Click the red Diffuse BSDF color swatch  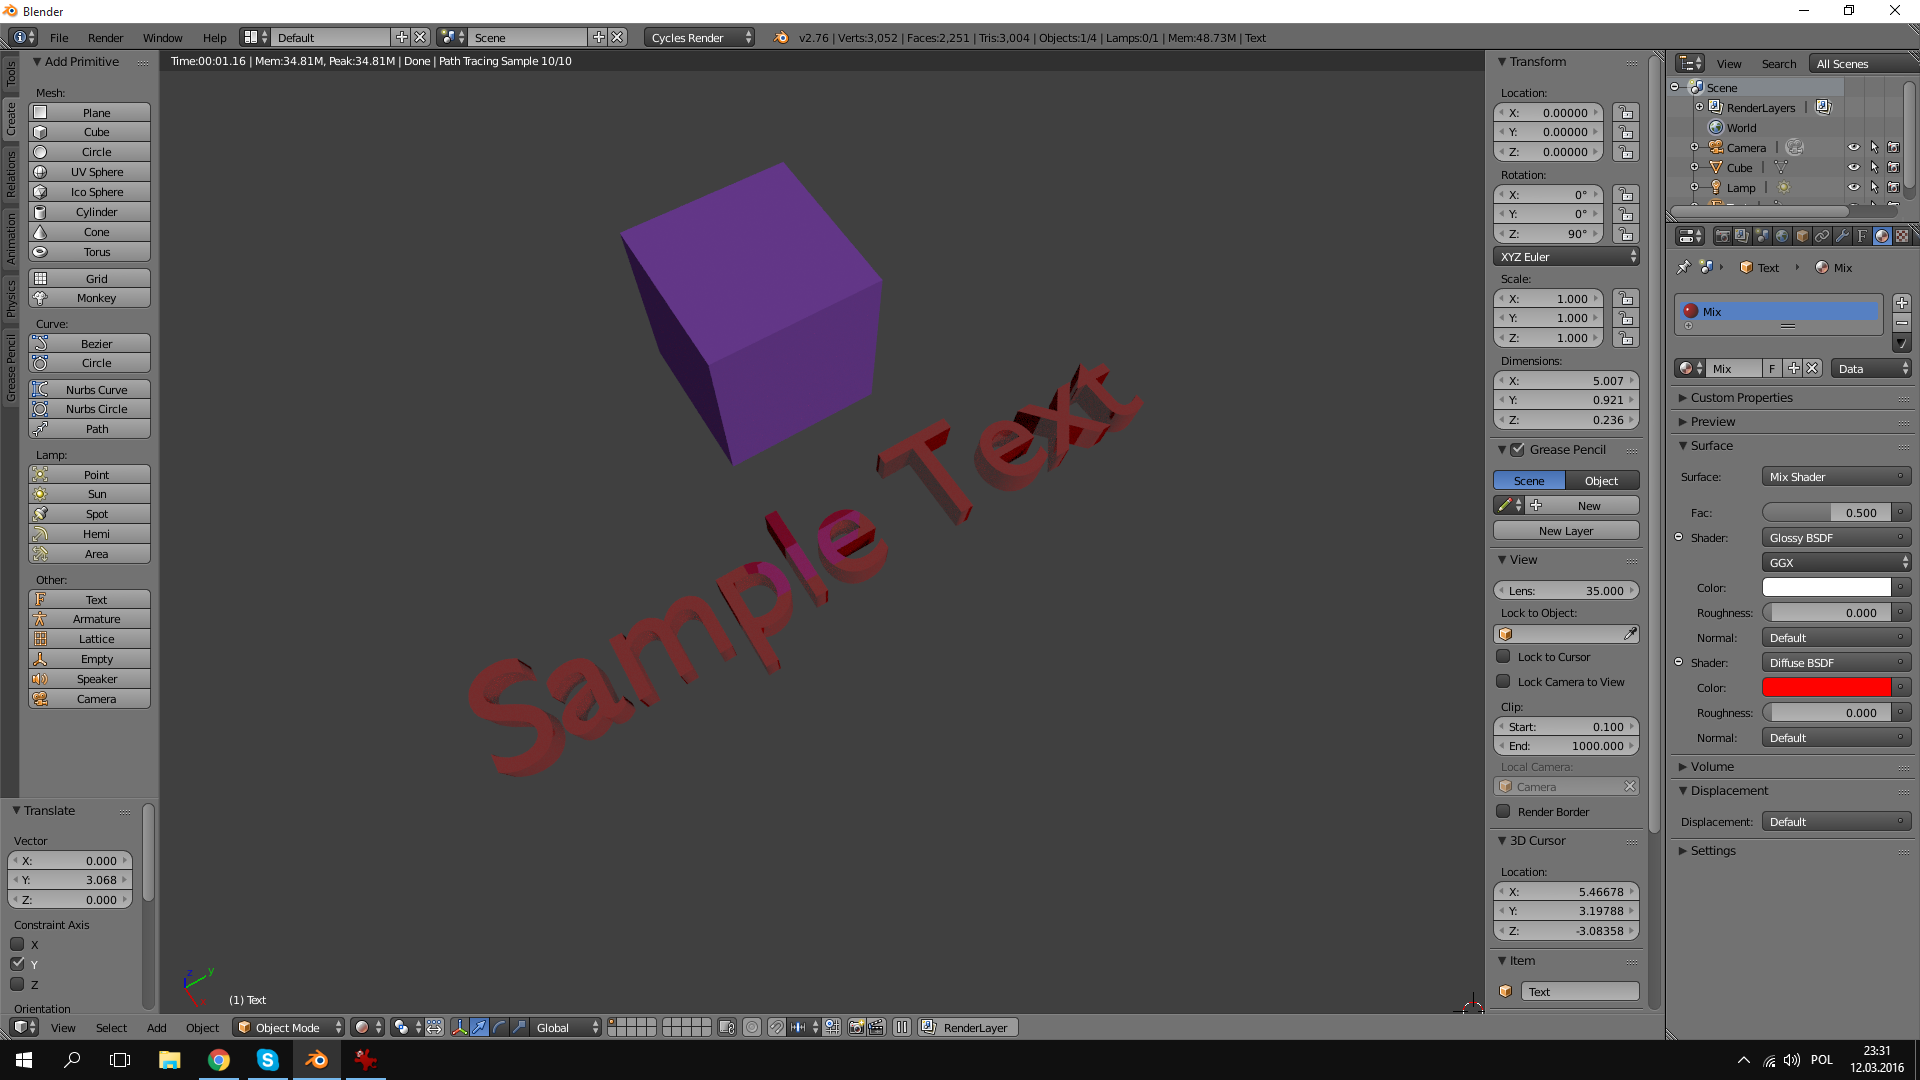pos(1825,687)
